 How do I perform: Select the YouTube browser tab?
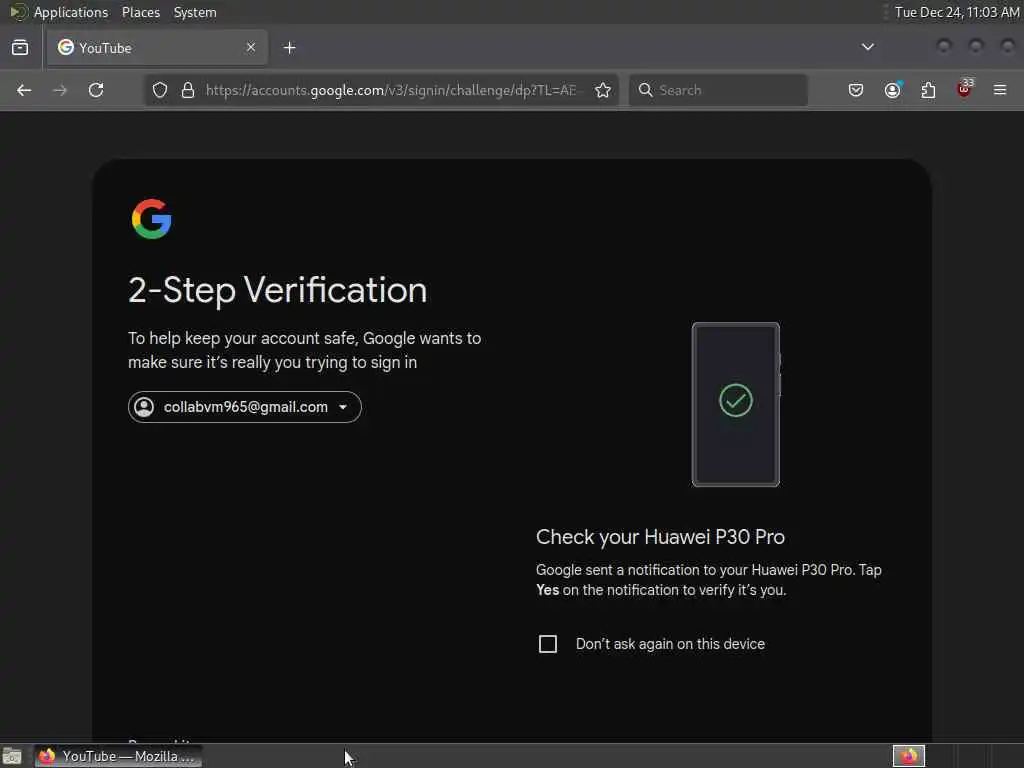tap(157, 48)
